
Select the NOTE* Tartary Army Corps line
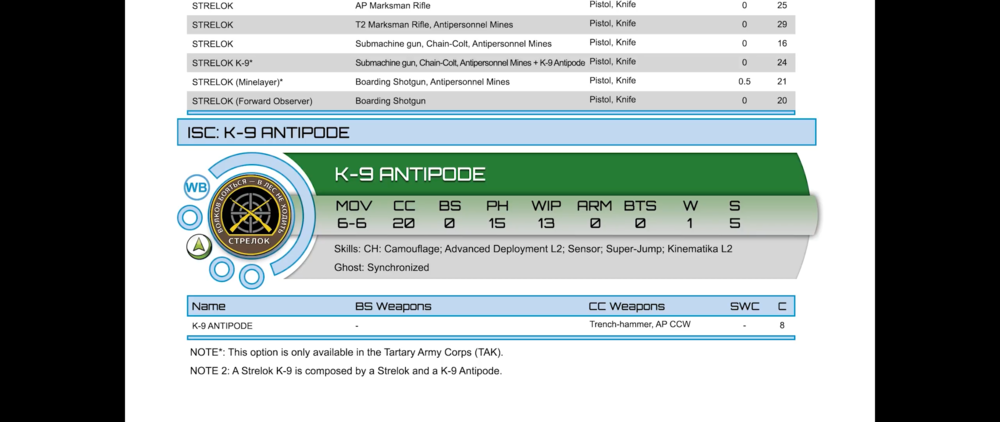[x=346, y=352]
